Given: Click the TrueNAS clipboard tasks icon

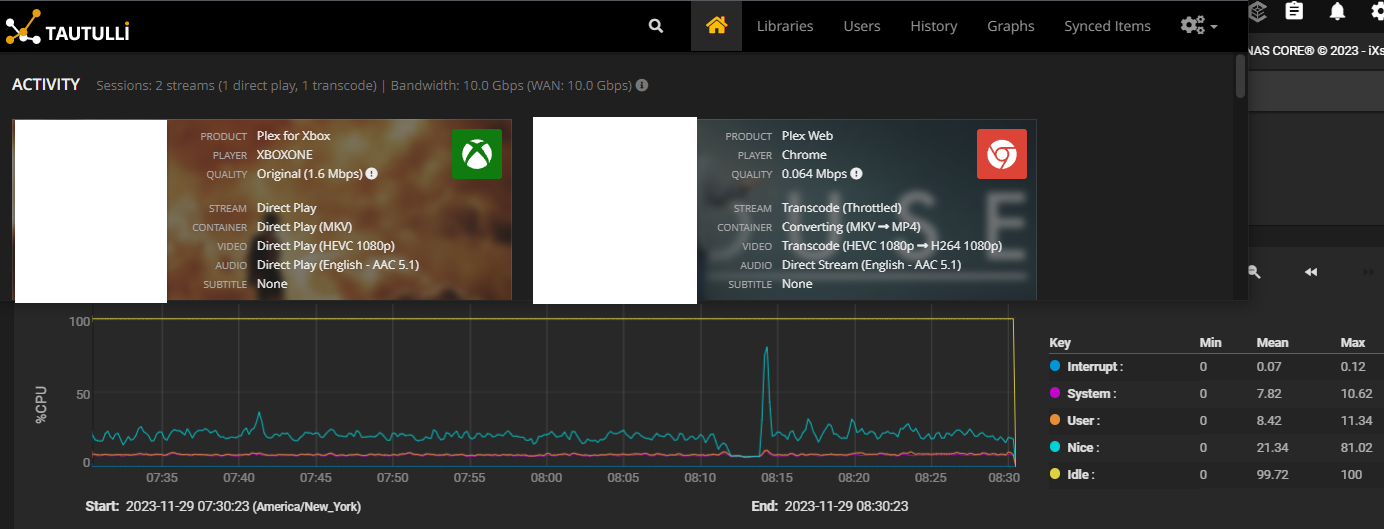Looking at the screenshot, I should [1294, 11].
